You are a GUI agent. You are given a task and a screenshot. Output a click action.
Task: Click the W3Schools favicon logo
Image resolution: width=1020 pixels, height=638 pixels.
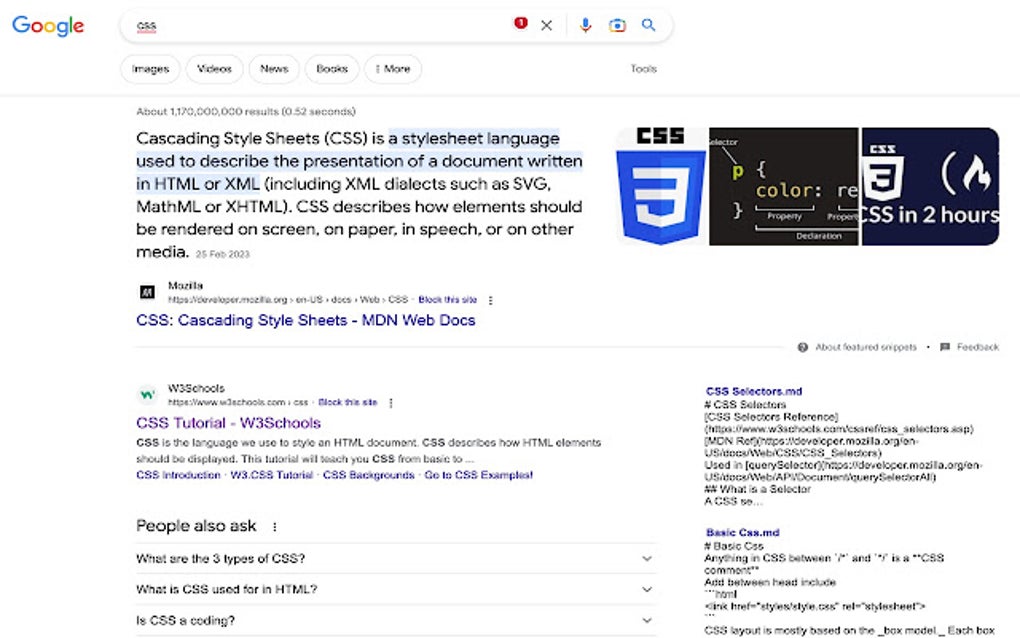click(145, 394)
